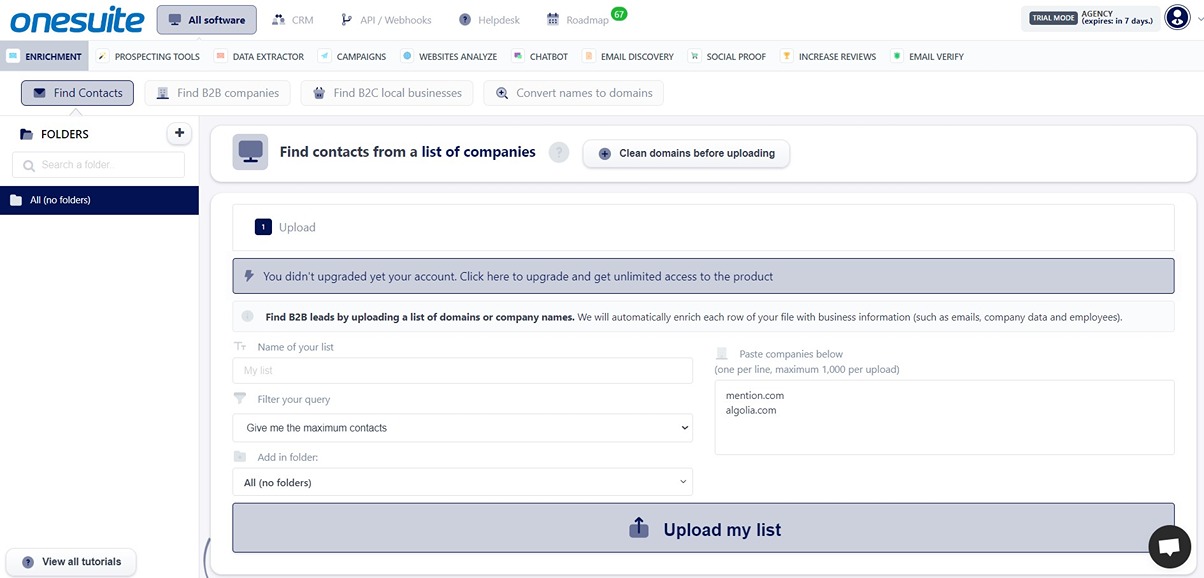Enable the Clean domains before uploading option
The height and width of the screenshot is (578, 1204).
click(x=686, y=153)
